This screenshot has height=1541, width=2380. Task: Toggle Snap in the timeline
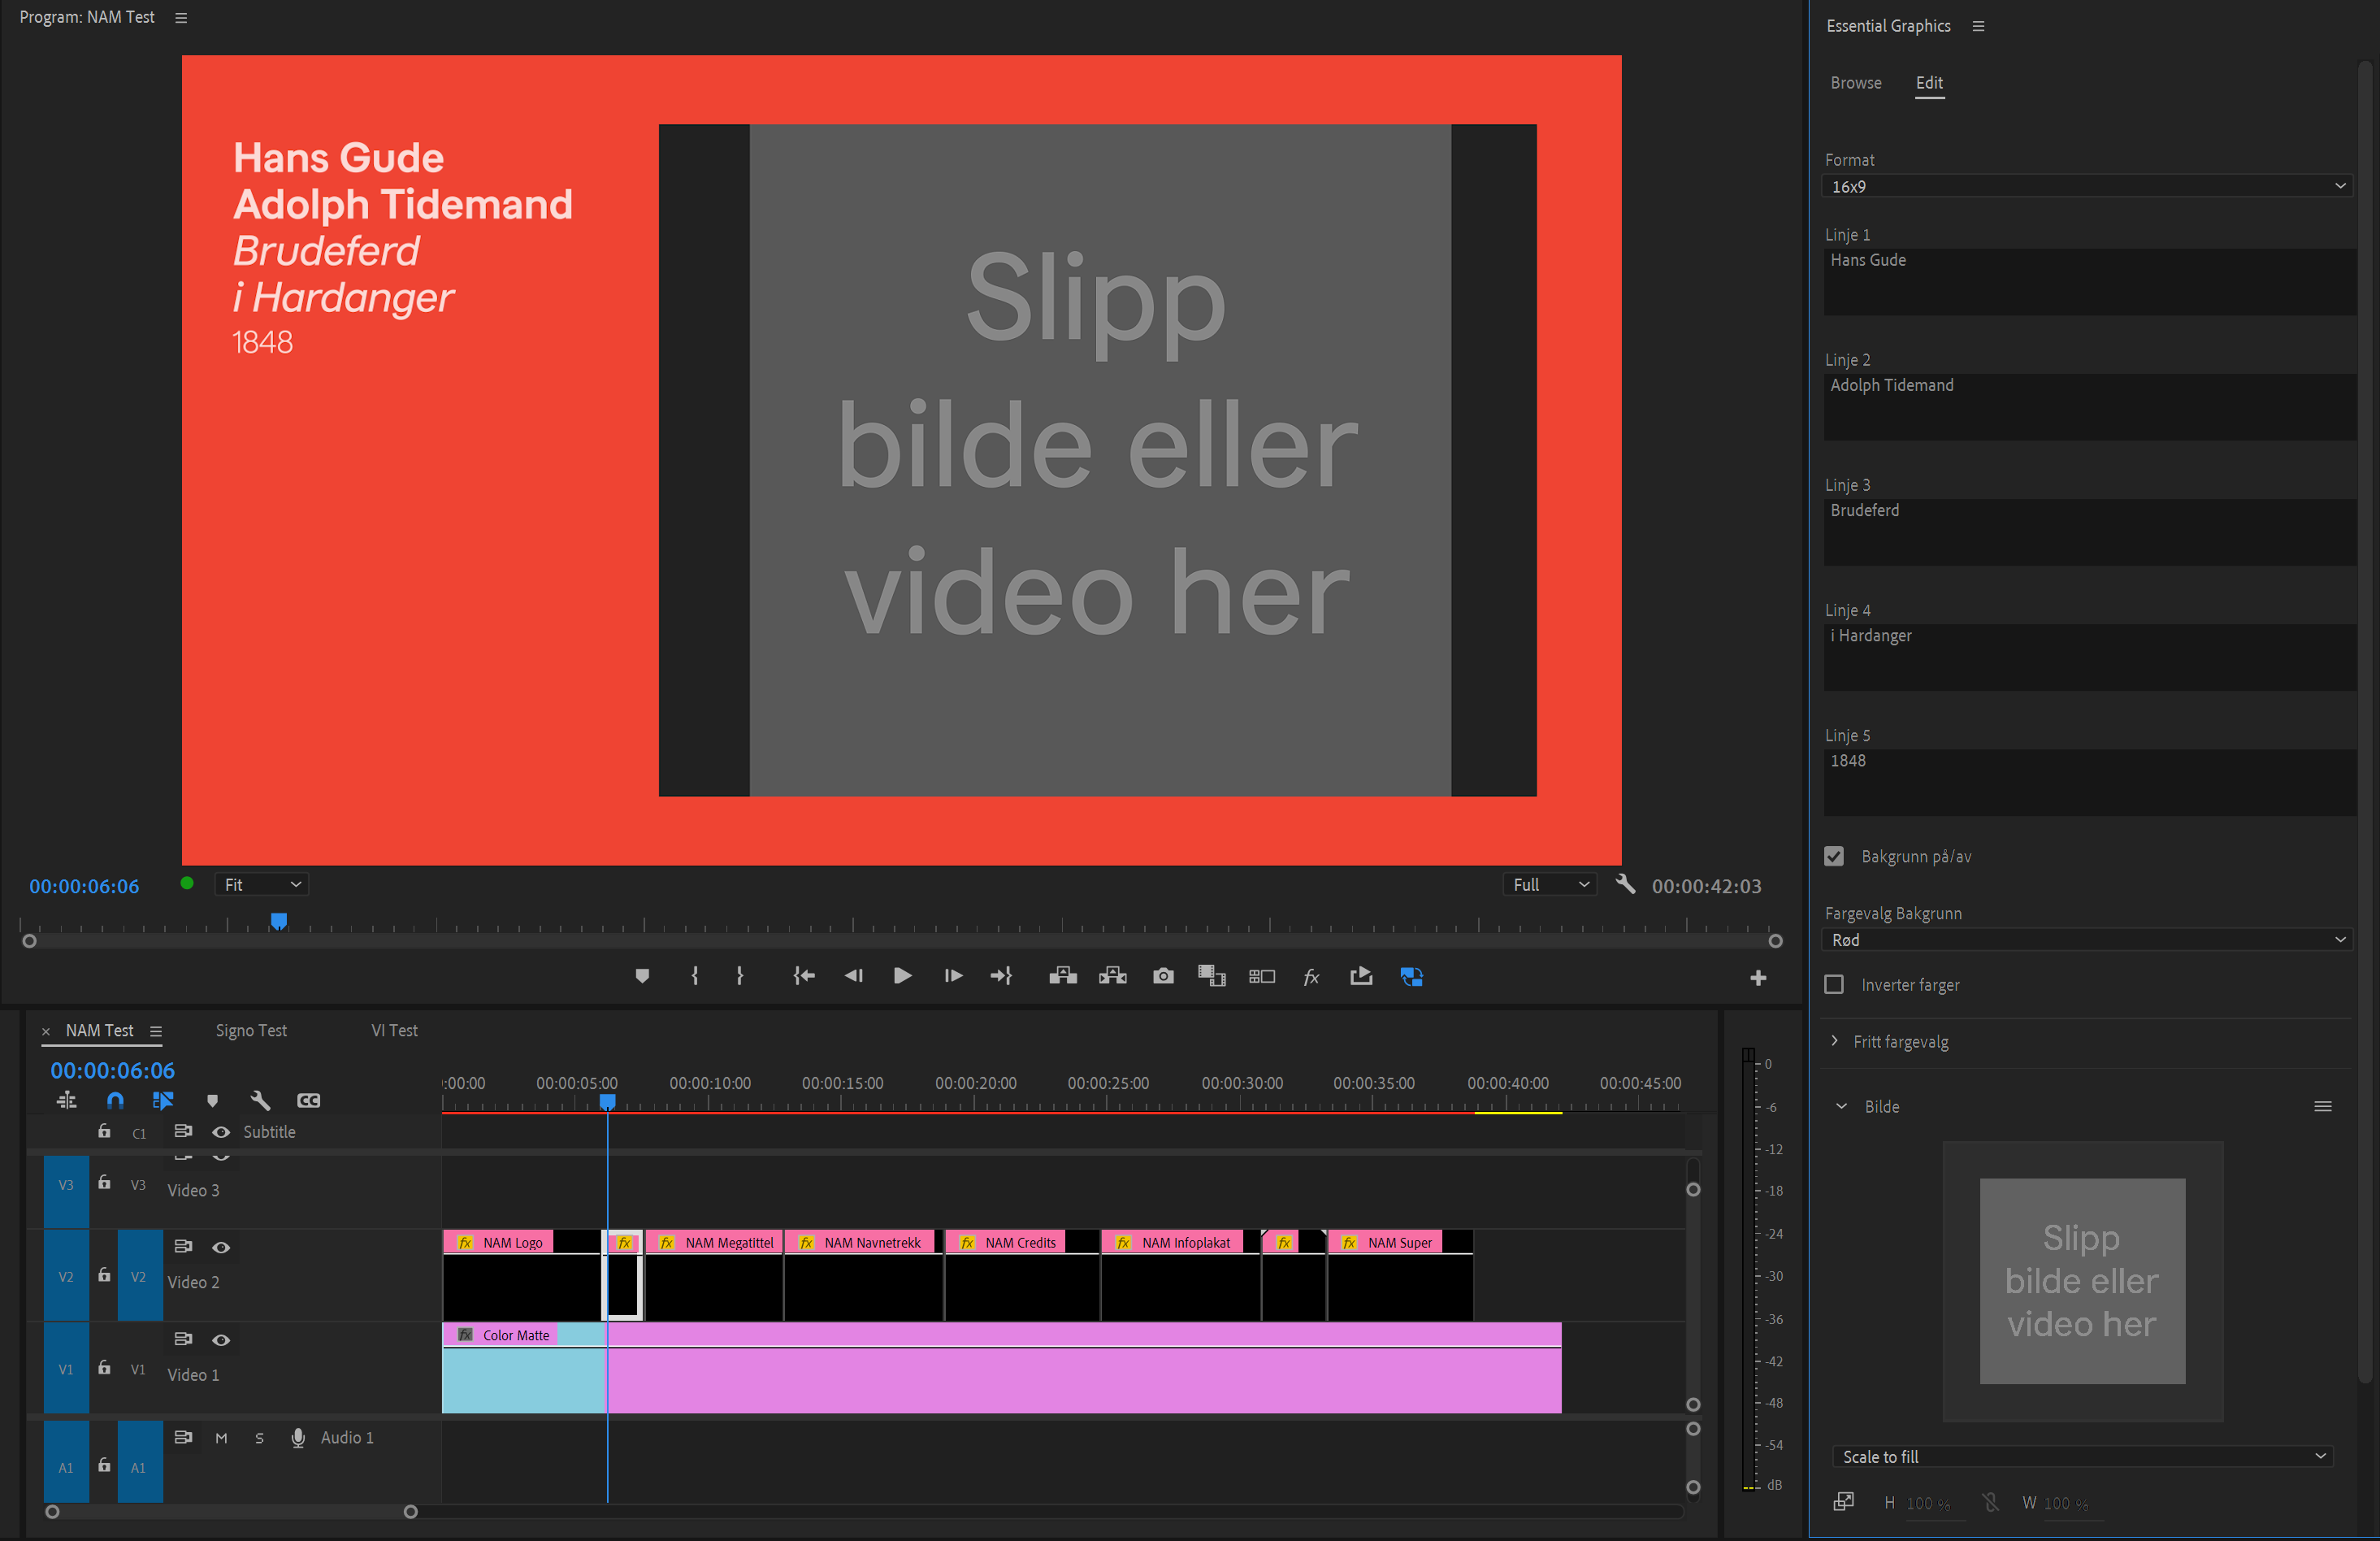(x=115, y=1100)
